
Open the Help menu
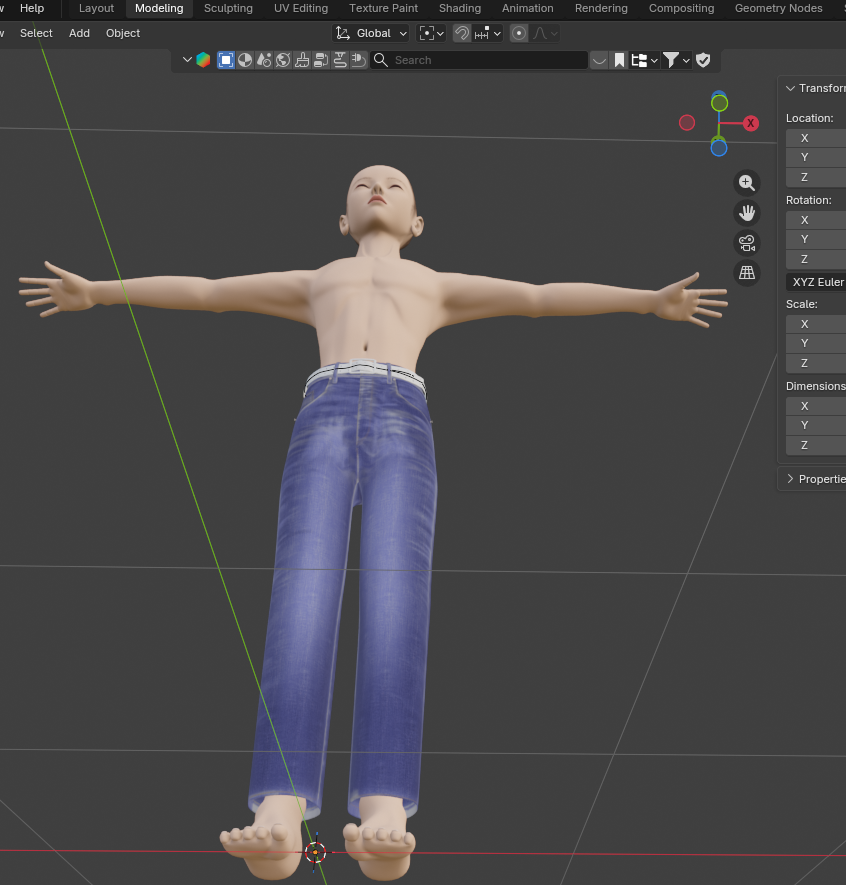click(x=32, y=8)
